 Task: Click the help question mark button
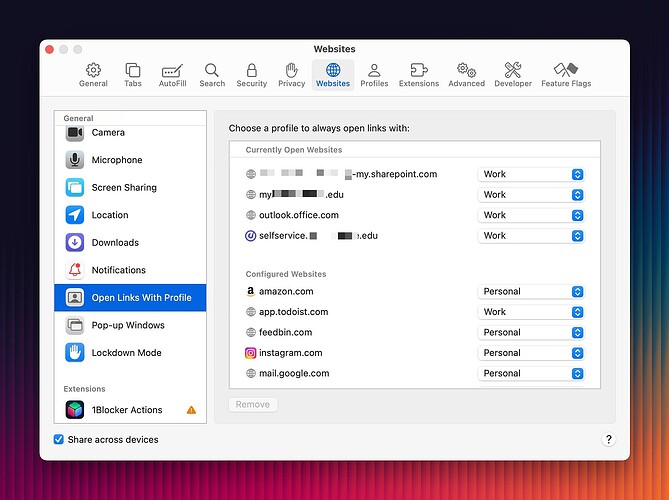(609, 439)
